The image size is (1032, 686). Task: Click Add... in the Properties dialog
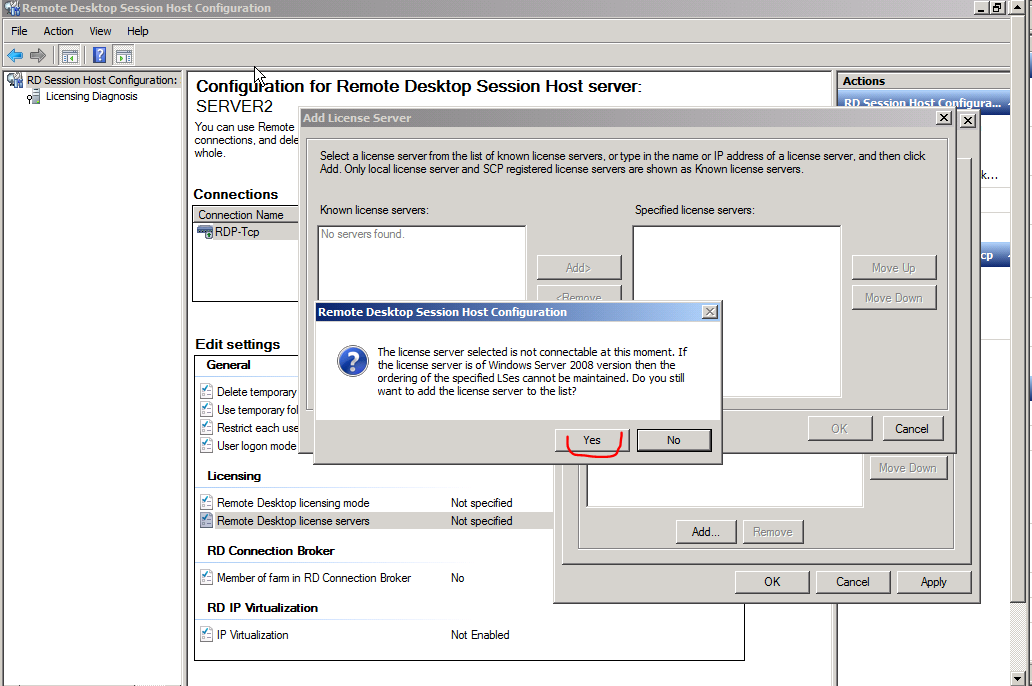[706, 531]
